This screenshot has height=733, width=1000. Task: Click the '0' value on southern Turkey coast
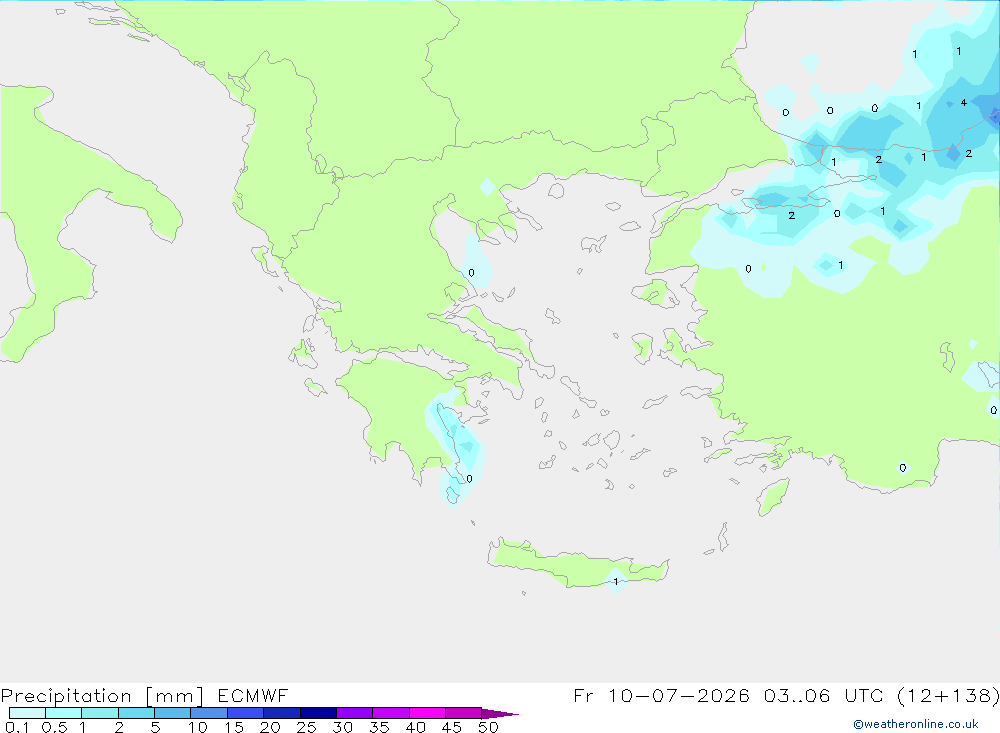(902, 468)
